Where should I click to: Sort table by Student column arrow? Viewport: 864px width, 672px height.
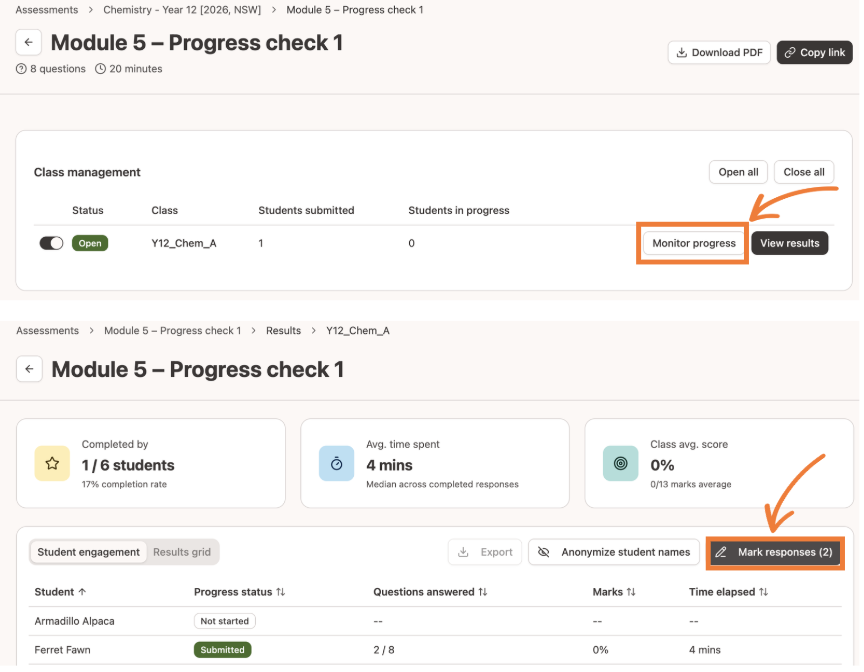(82, 592)
